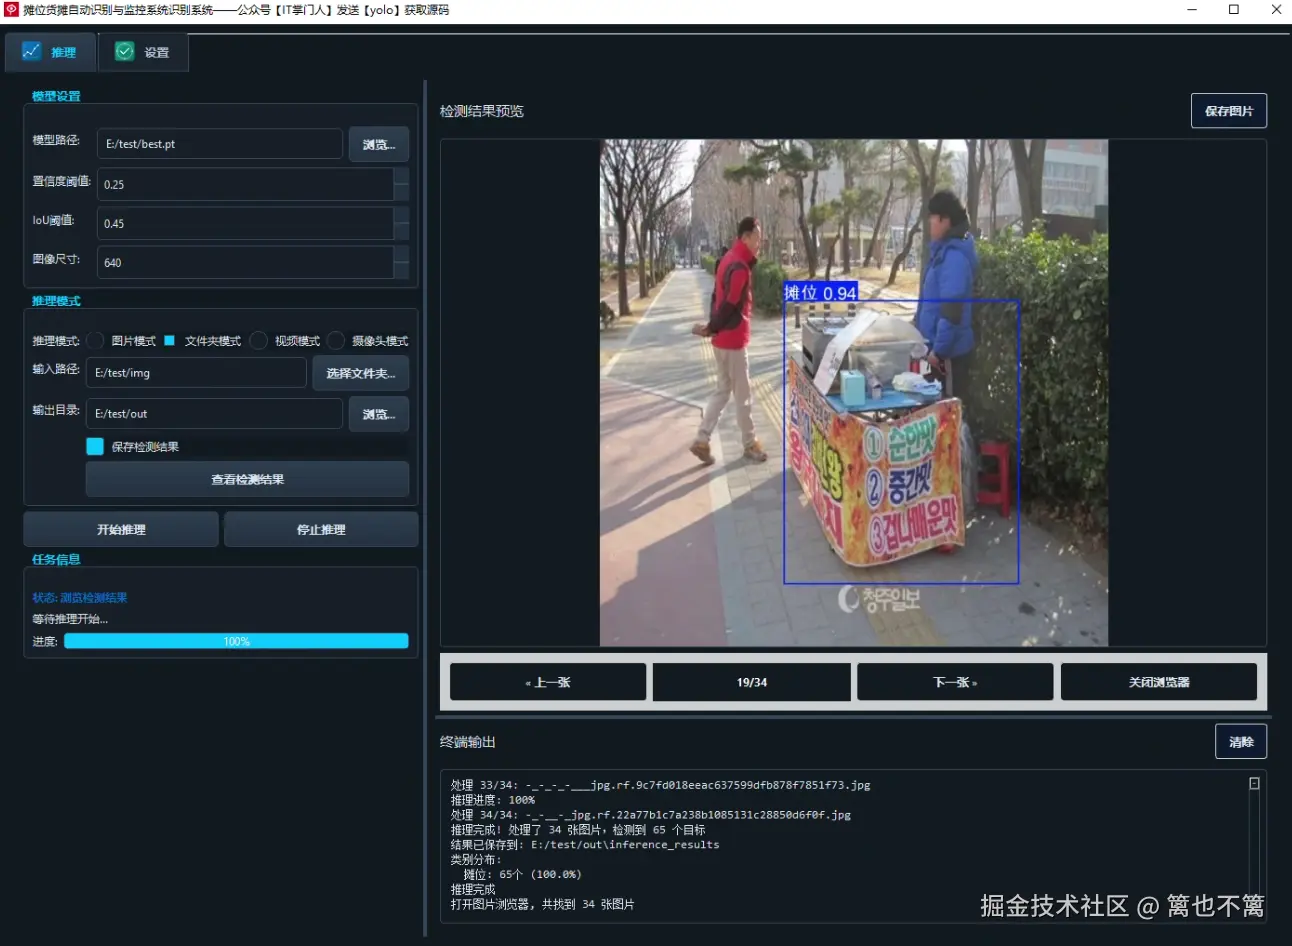Click the terminal output scrollbar
The image size is (1292, 946).
pyautogui.click(x=1256, y=785)
